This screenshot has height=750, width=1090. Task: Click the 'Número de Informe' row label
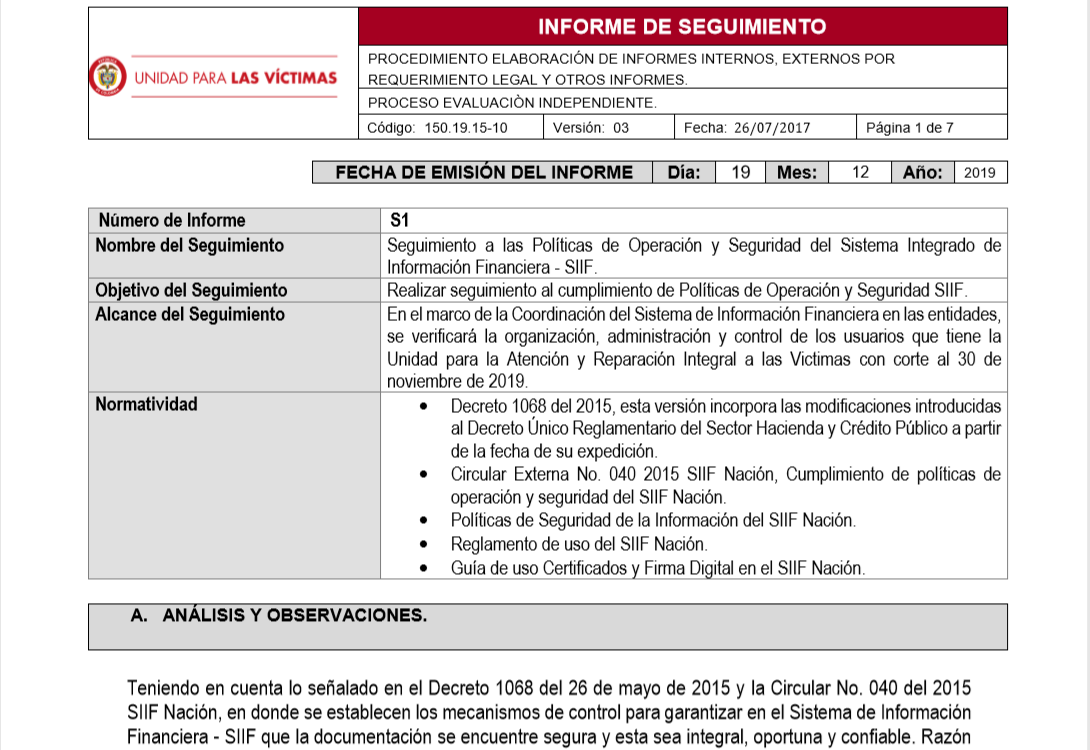tap(172, 220)
